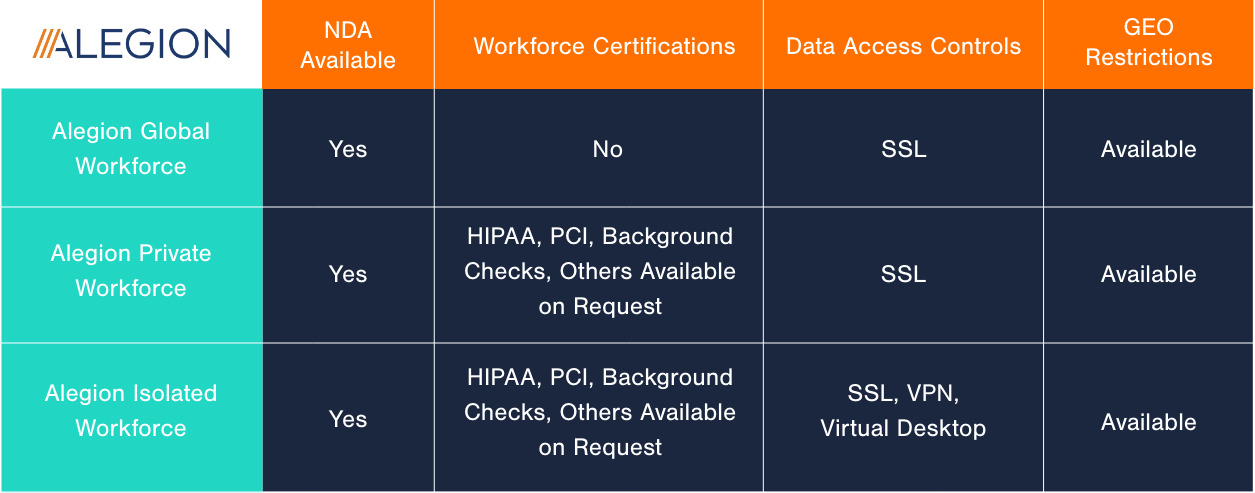Select Available in Isolated Workforce row
Screen dimensions: 1255x493
coord(1149,422)
